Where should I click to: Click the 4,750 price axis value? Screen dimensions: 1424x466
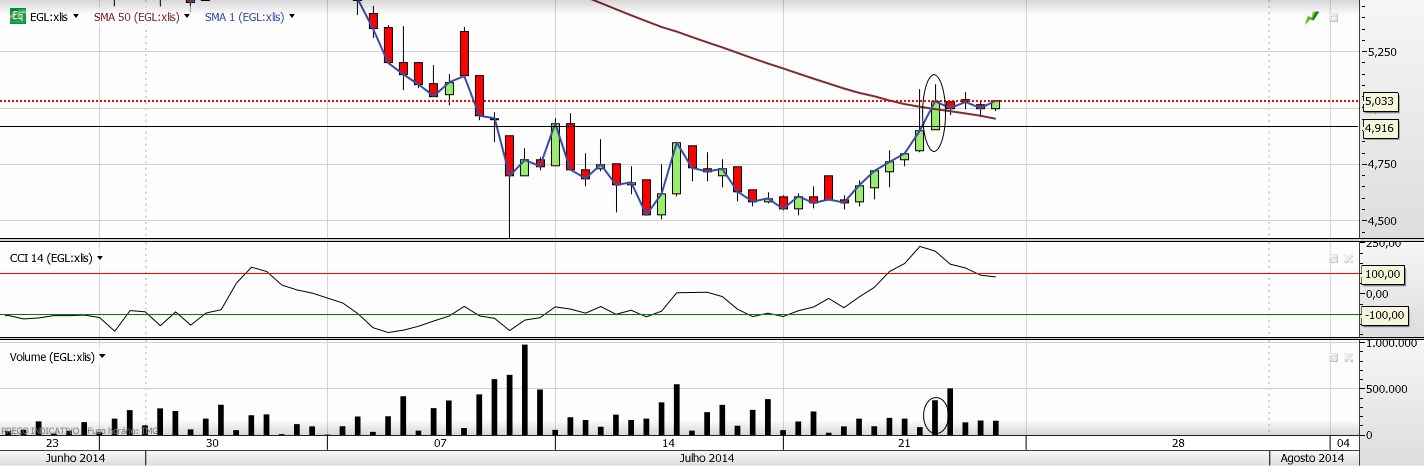coord(1380,164)
